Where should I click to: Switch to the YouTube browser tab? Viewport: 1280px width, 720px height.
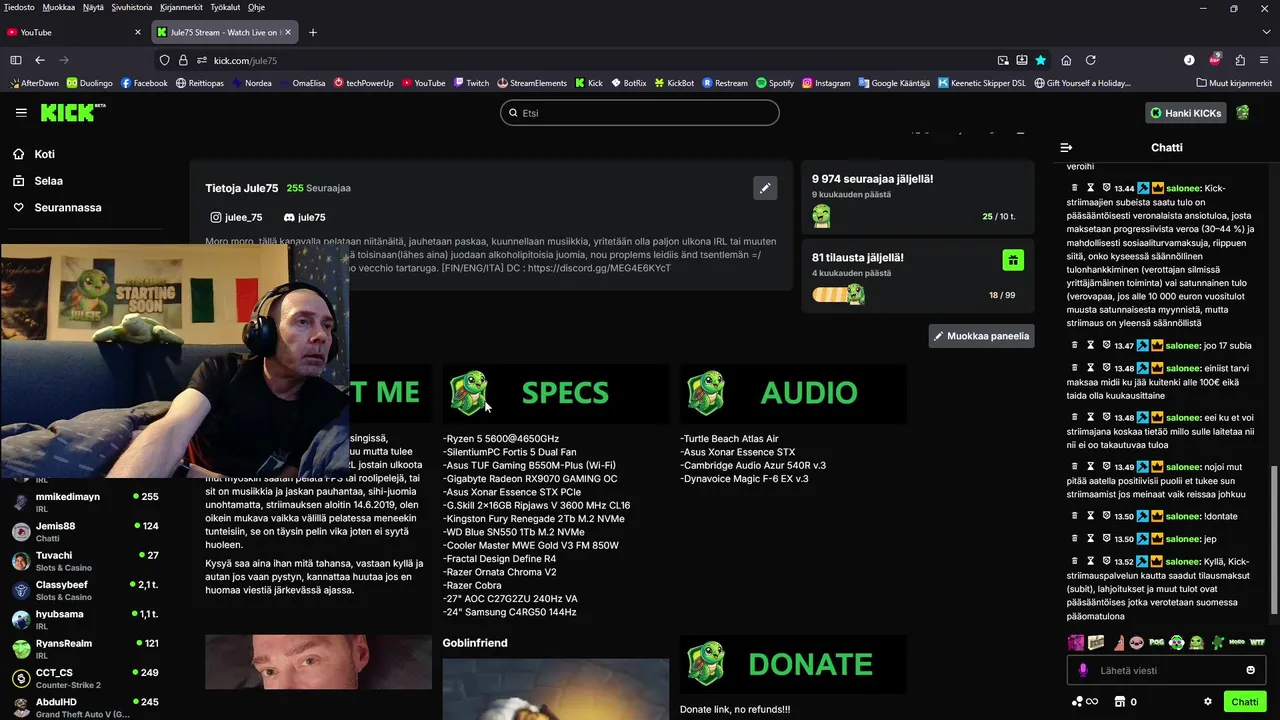coord(75,32)
